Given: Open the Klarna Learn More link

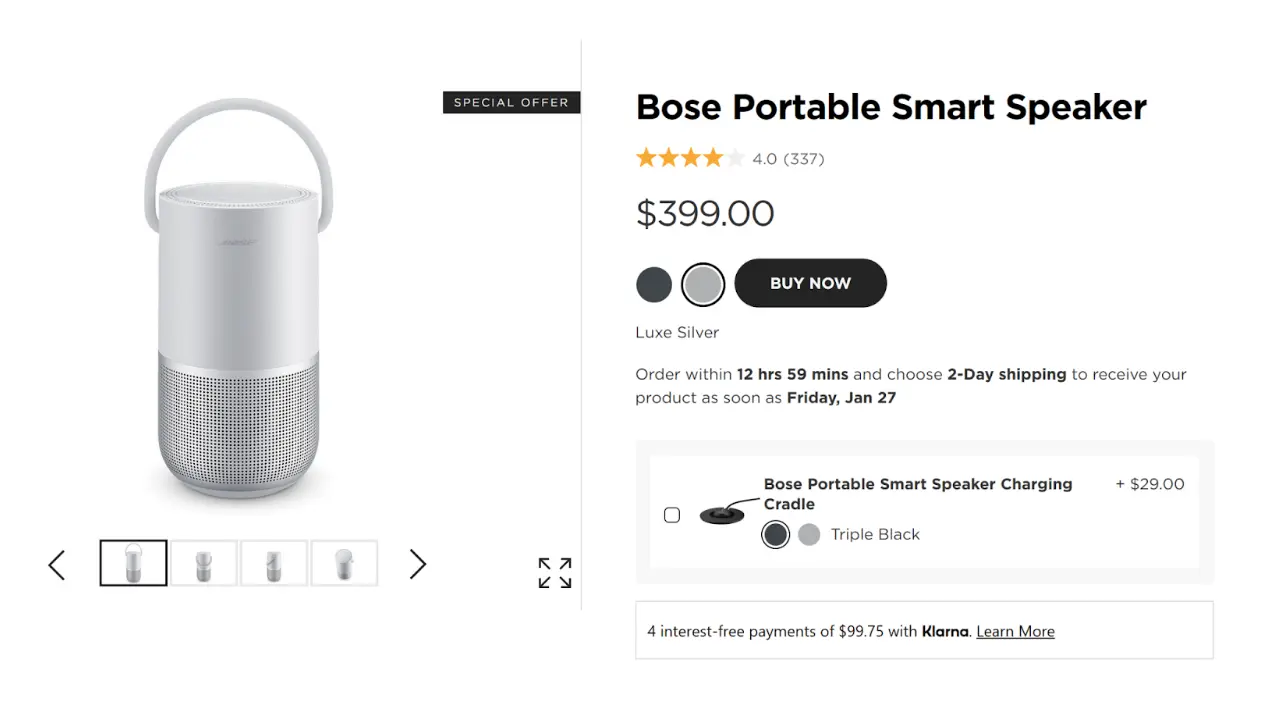Looking at the screenshot, I should [1015, 631].
